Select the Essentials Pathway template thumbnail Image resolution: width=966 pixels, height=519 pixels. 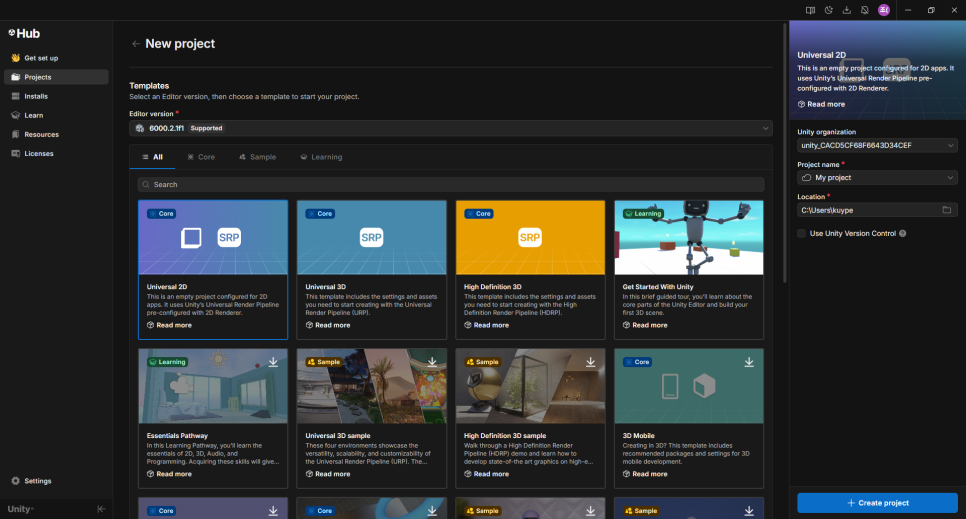(x=213, y=386)
